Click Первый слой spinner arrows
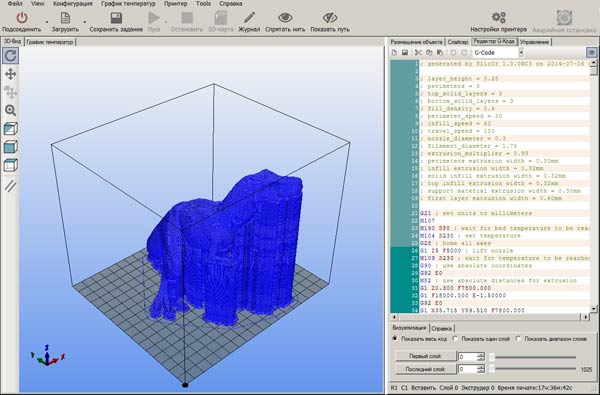Image resolution: width=600 pixels, height=395 pixels. pos(481,357)
